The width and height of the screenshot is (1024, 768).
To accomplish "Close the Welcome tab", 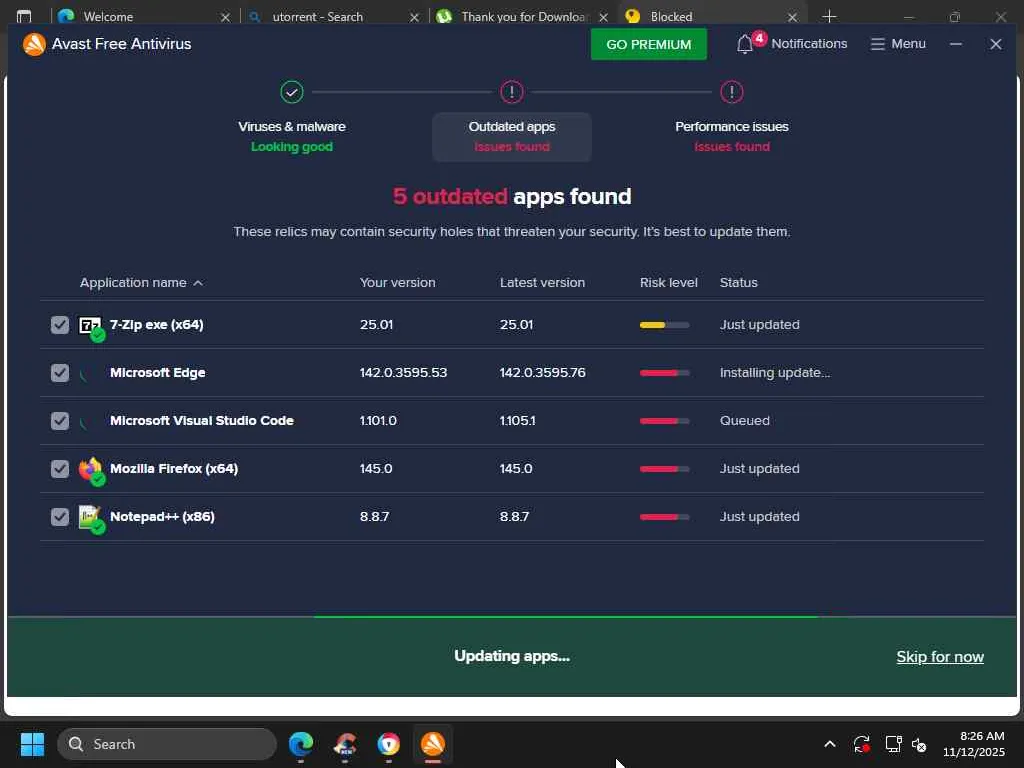I will (x=225, y=17).
